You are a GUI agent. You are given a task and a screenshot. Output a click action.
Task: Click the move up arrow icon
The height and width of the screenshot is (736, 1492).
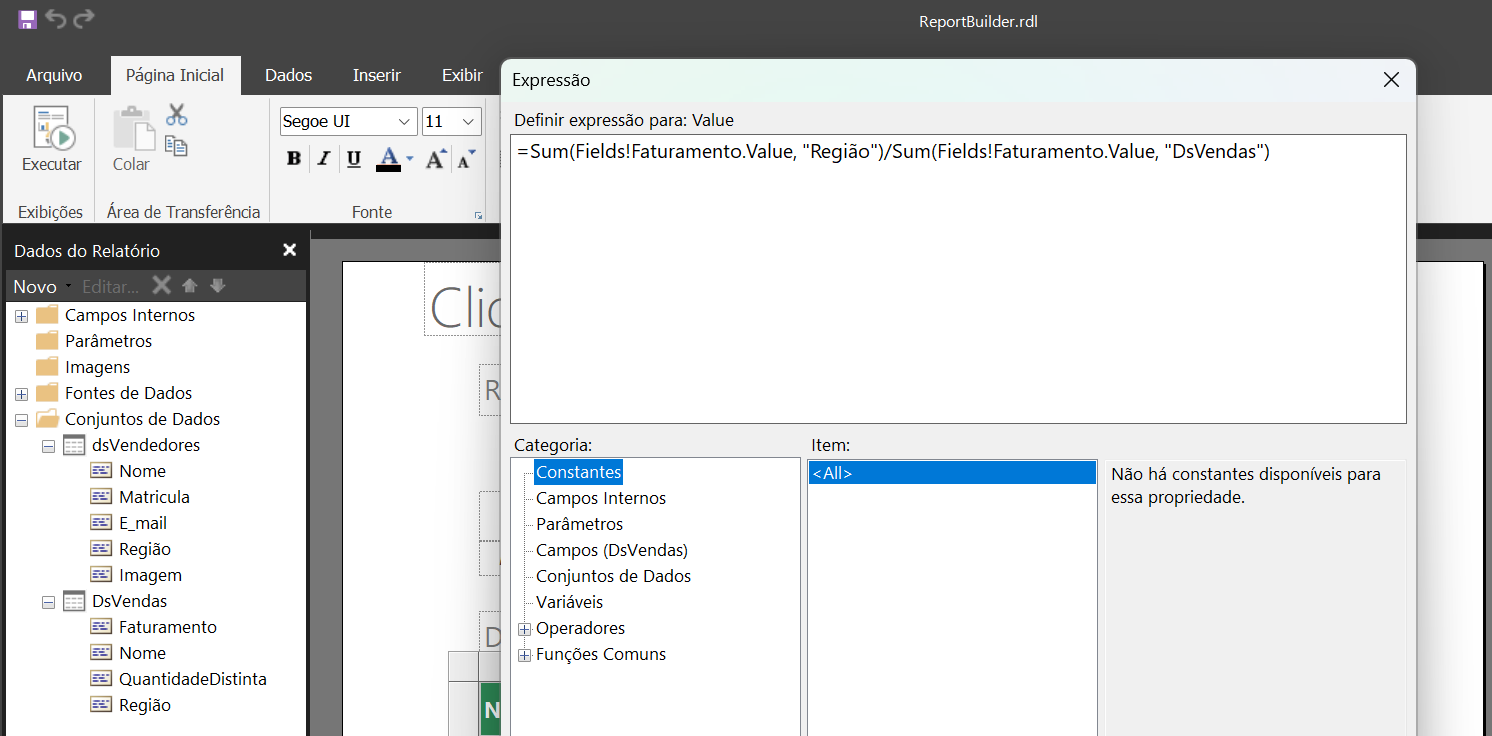tap(190, 286)
